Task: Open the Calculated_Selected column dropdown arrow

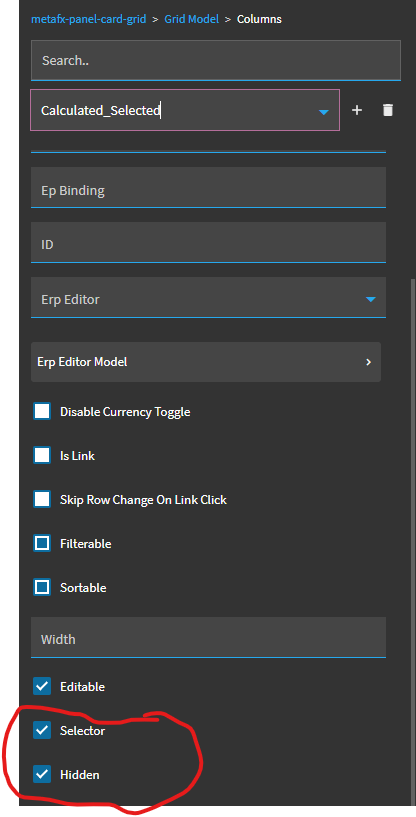Action: click(324, 112)
